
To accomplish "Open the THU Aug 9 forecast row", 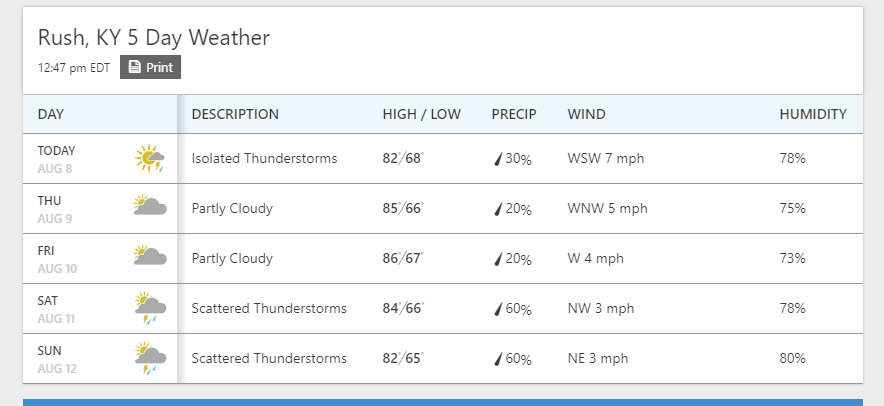I will pos(443,209).
